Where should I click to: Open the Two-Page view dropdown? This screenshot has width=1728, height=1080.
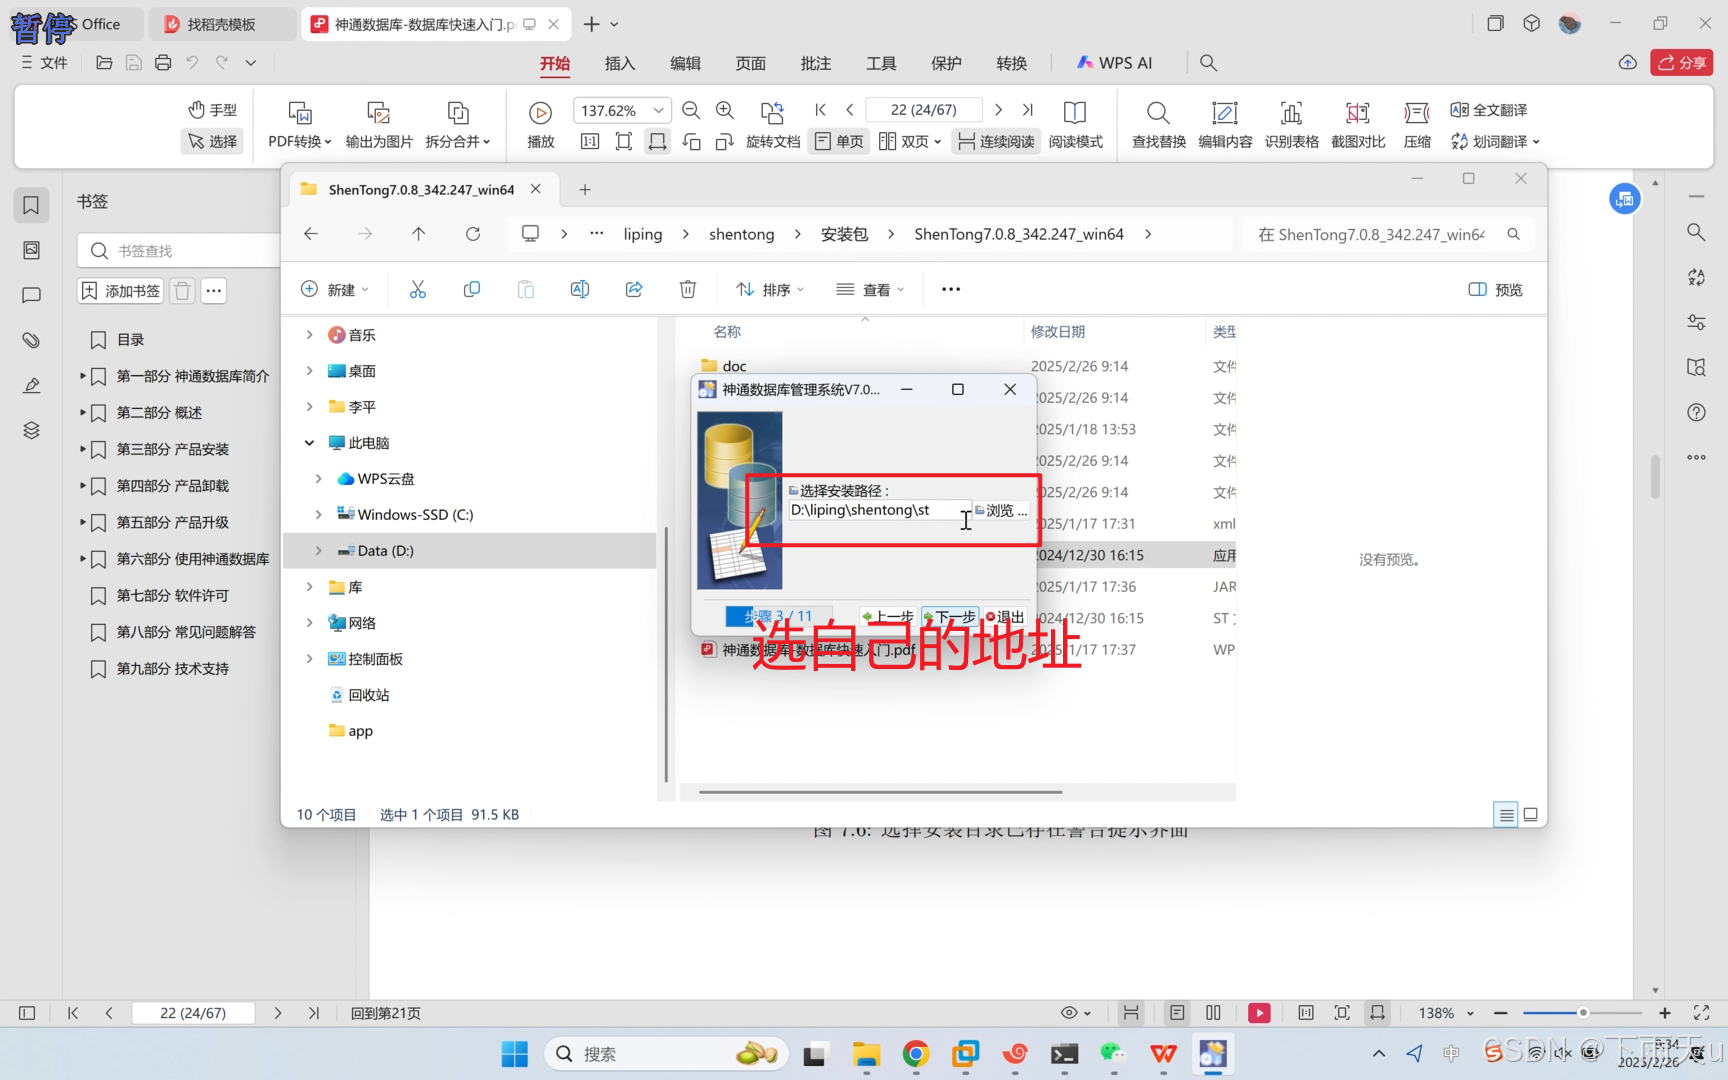[910, 141]
